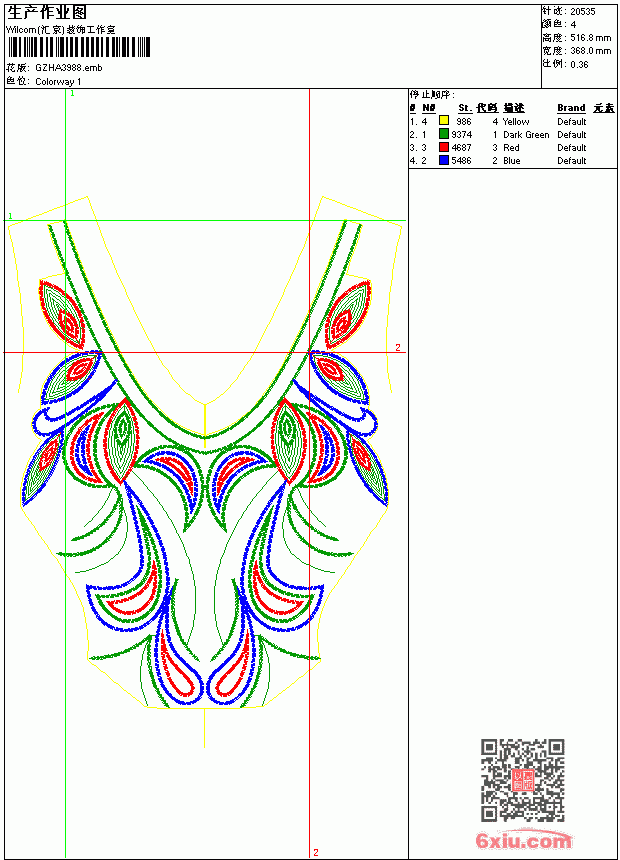This screenshot has height=860, width=620.
Task: Click the green marker 1 at left edge
Action: (x=10, y=216)
